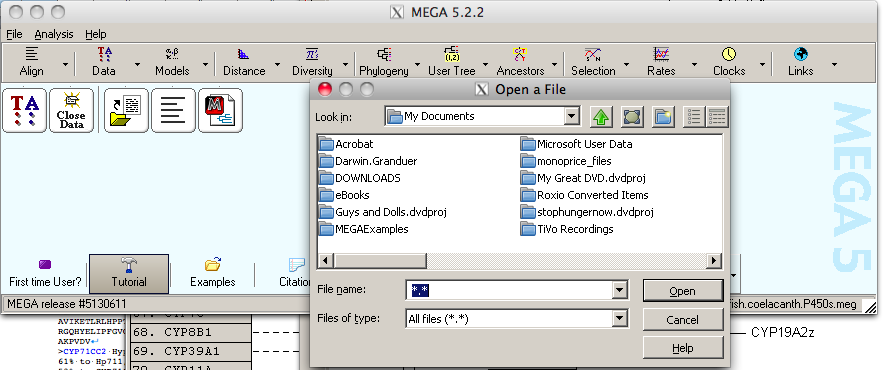Expand the Distance dropdown arrow

pyautogui.click(x=277, y=64)
